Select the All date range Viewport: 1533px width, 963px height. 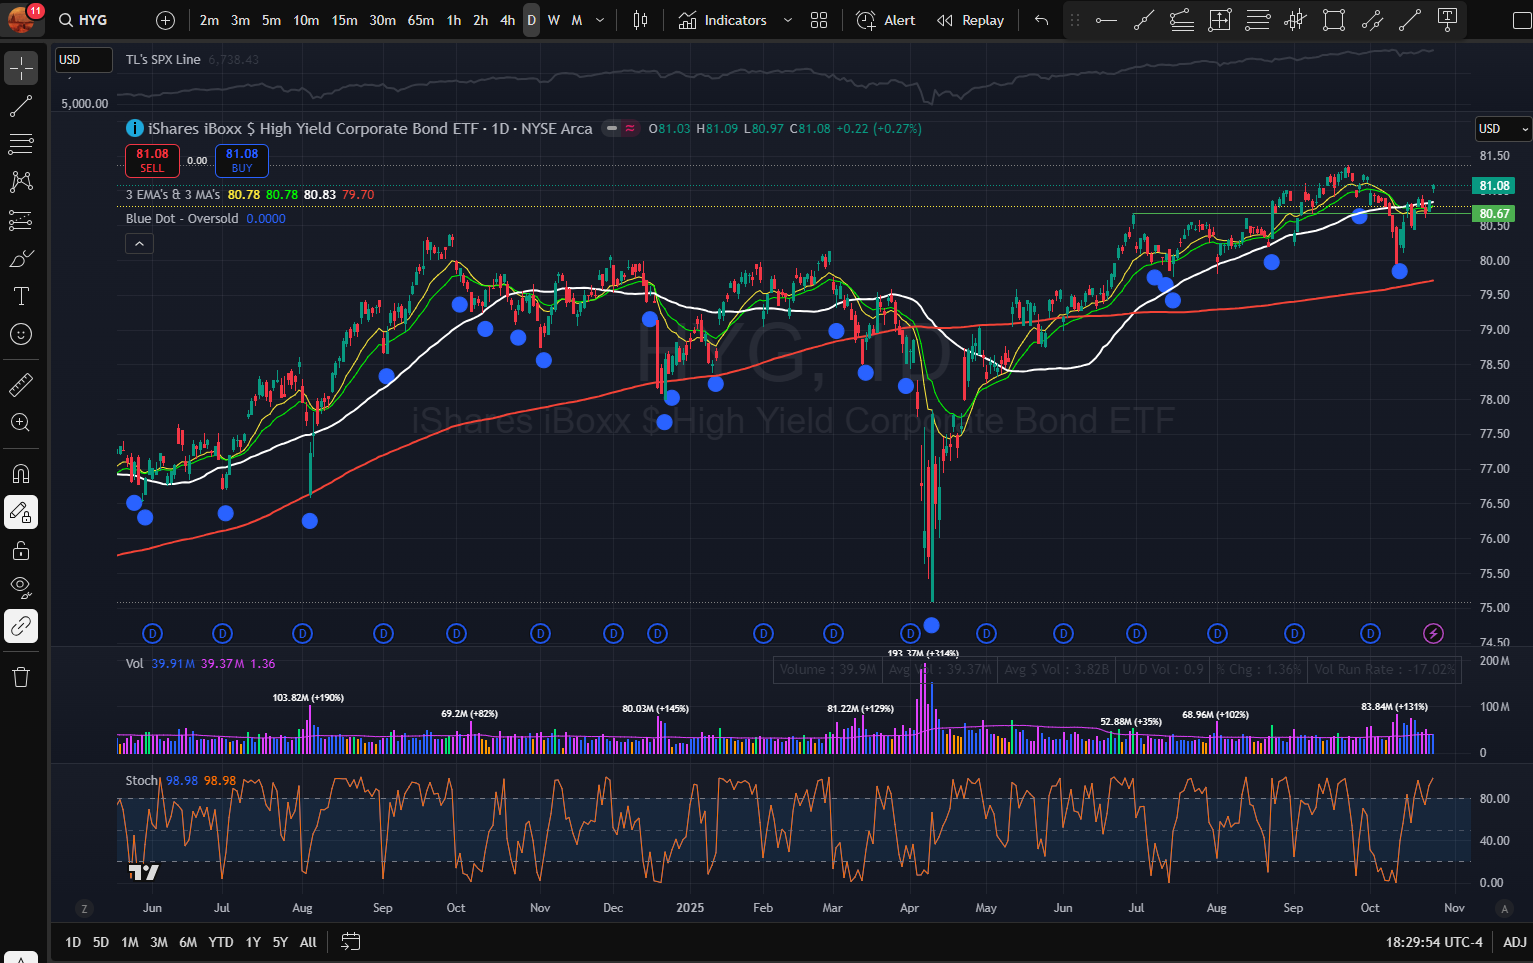pos(308,942)
